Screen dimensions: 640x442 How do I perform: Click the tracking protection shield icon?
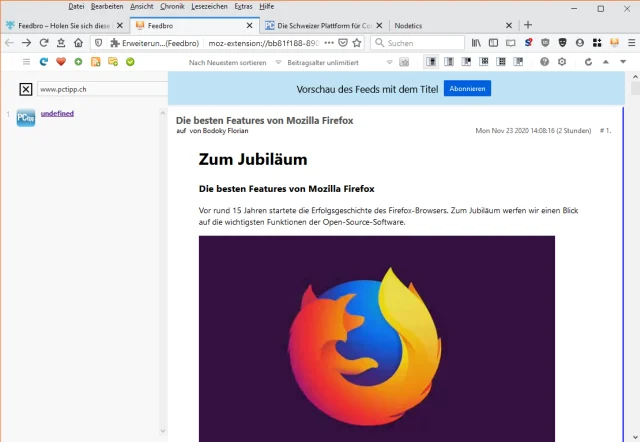point(98,43)
